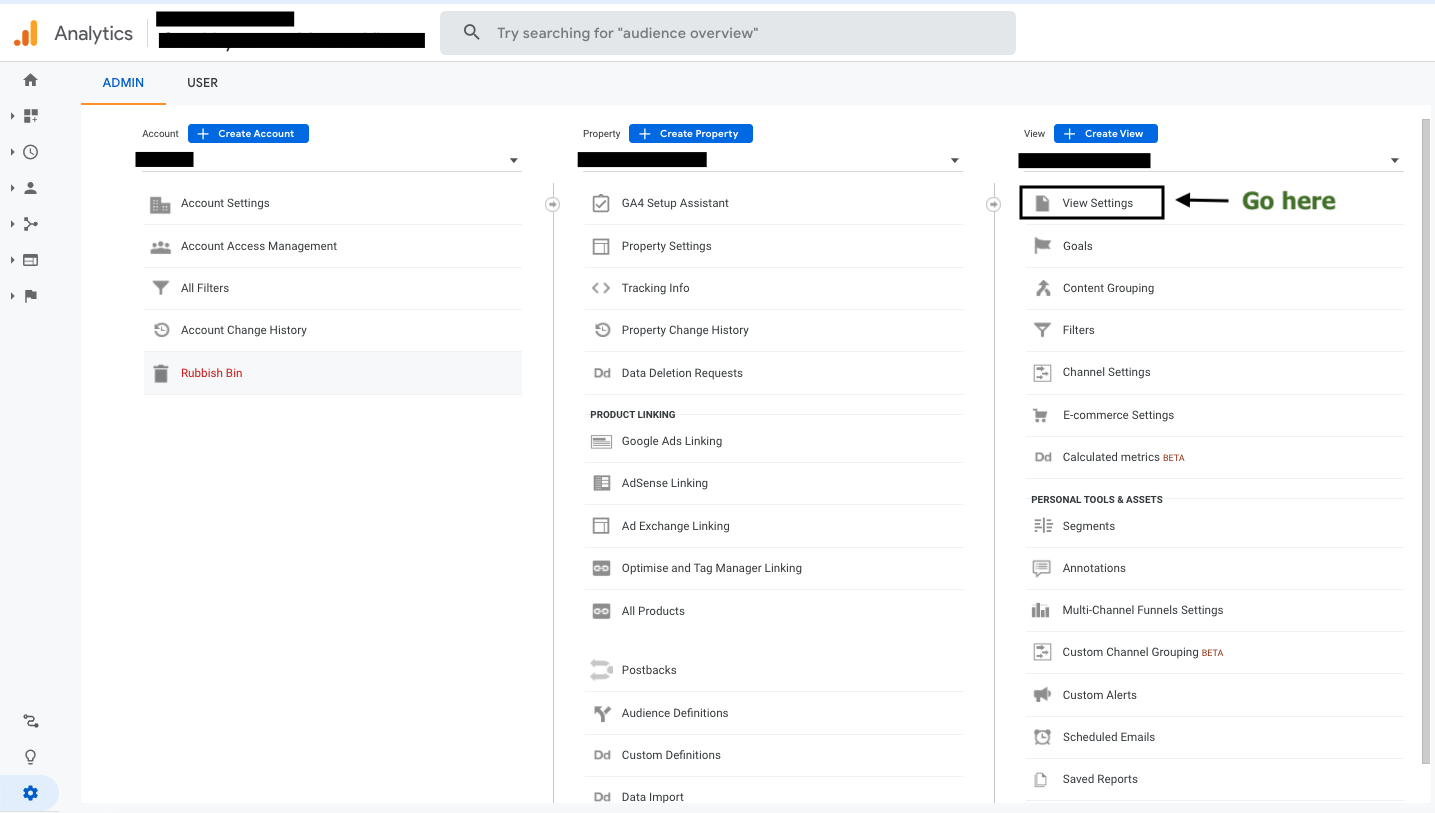Switch to the ADMIN tab
This screenshot has width=1435, height=813.
pyautogui.click(x=123, y=83)
